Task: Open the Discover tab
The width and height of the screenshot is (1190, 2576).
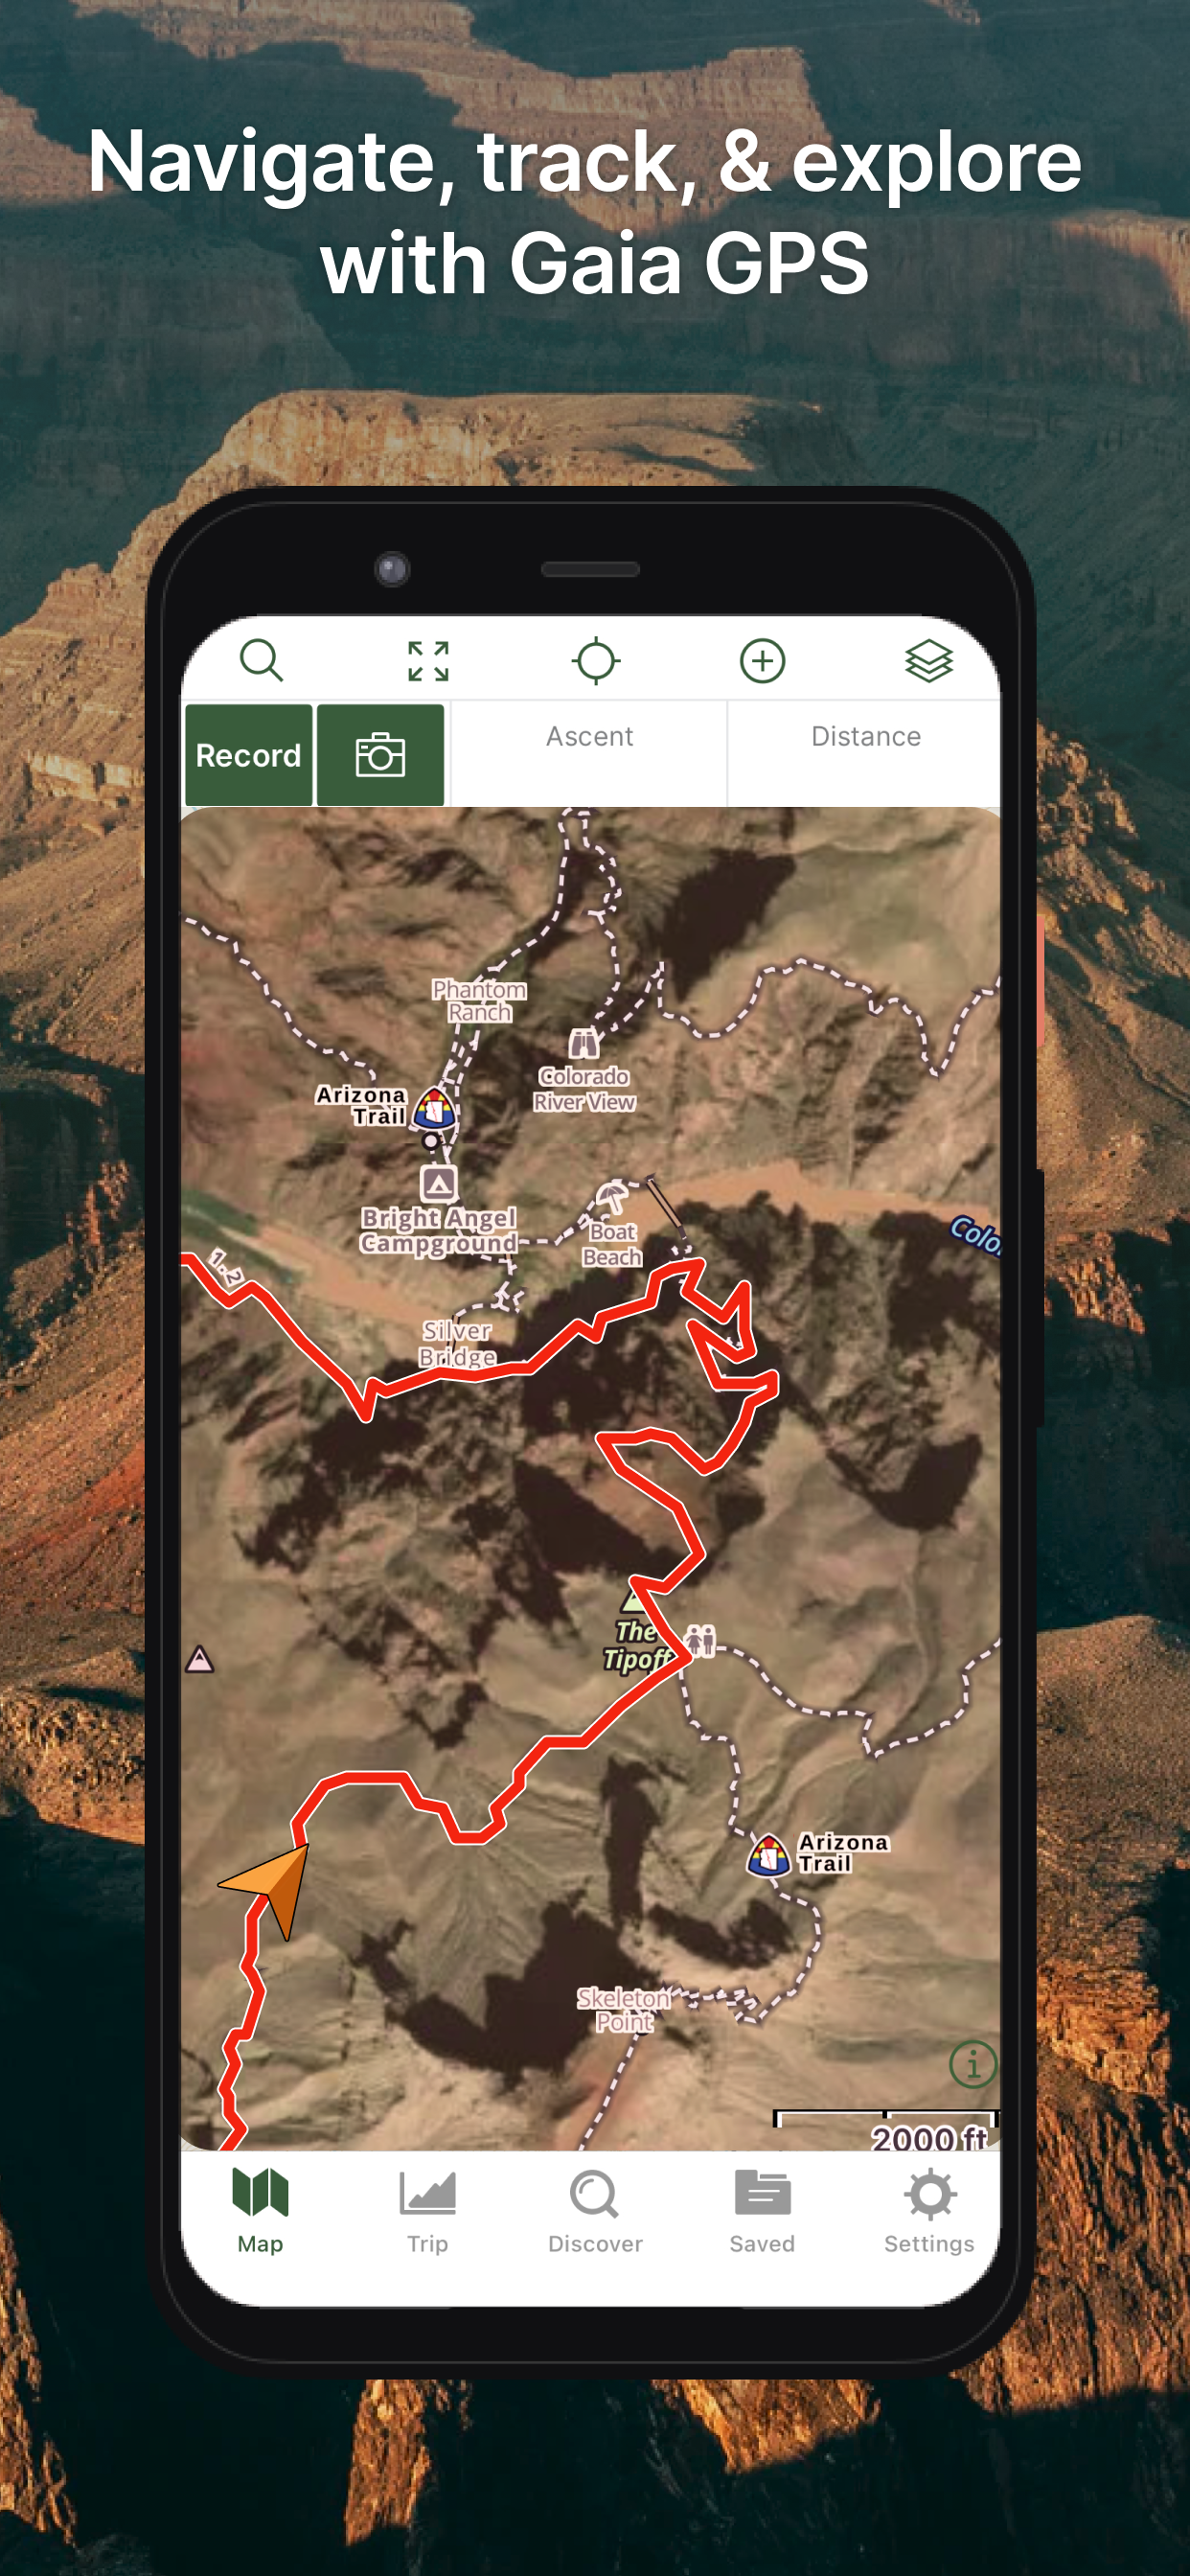Action: [595, 2211]
